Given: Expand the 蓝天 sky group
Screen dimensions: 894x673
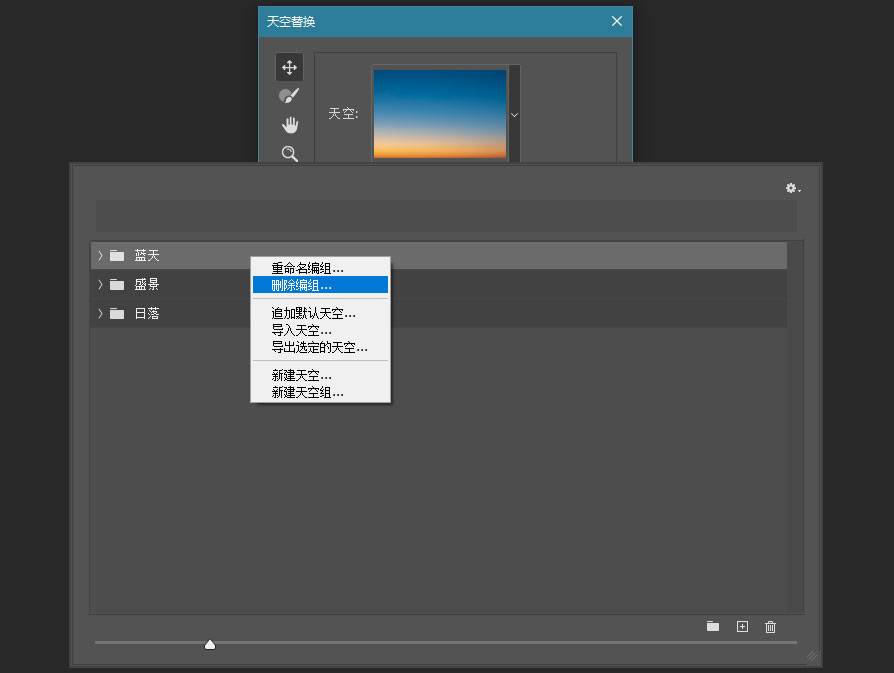Looking at the screenshot, I should coord(99,255).
